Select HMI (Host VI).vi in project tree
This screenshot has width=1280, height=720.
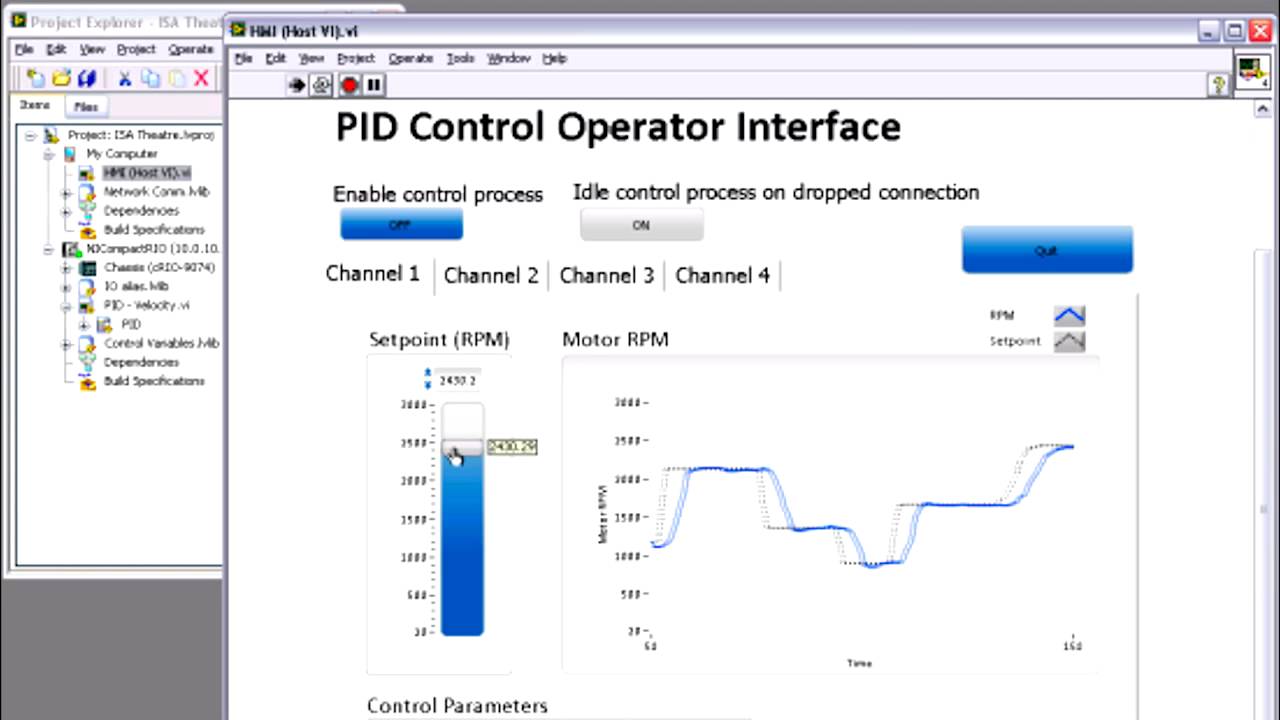[146, 173]
